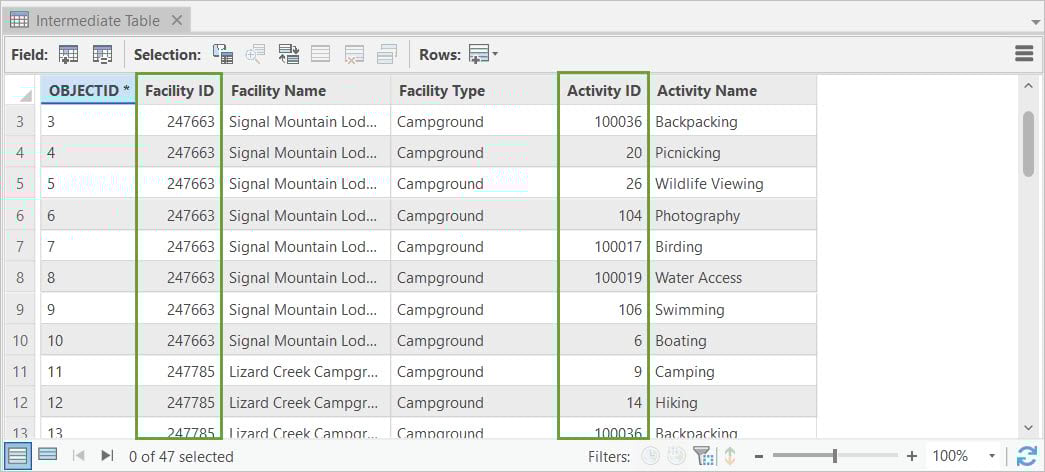Click the Insert Row icon next to Rows
This screenshot has width=1045, height=472.
tap(479, 54)
